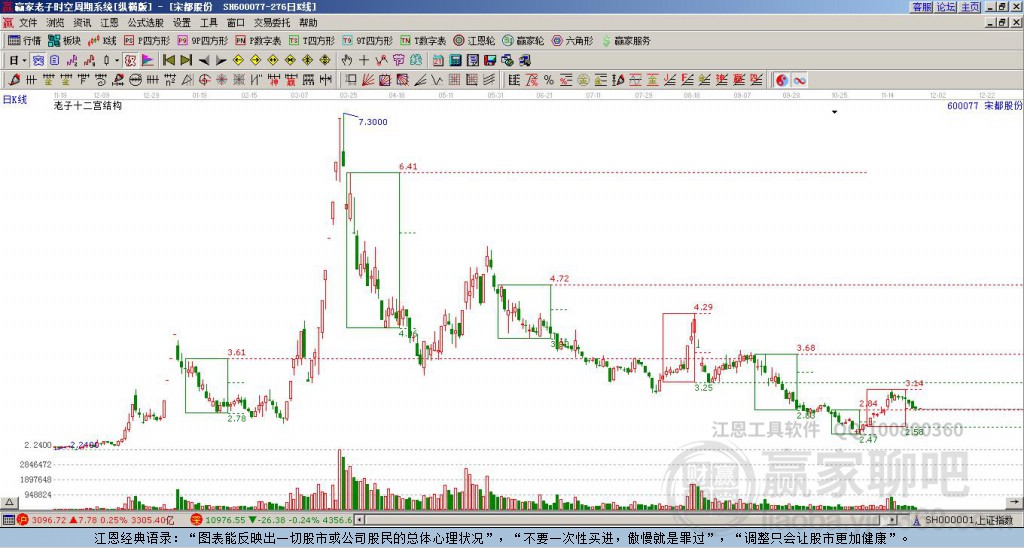Open the 浏览 menu
1024x548 pixels.
(56, 23)
